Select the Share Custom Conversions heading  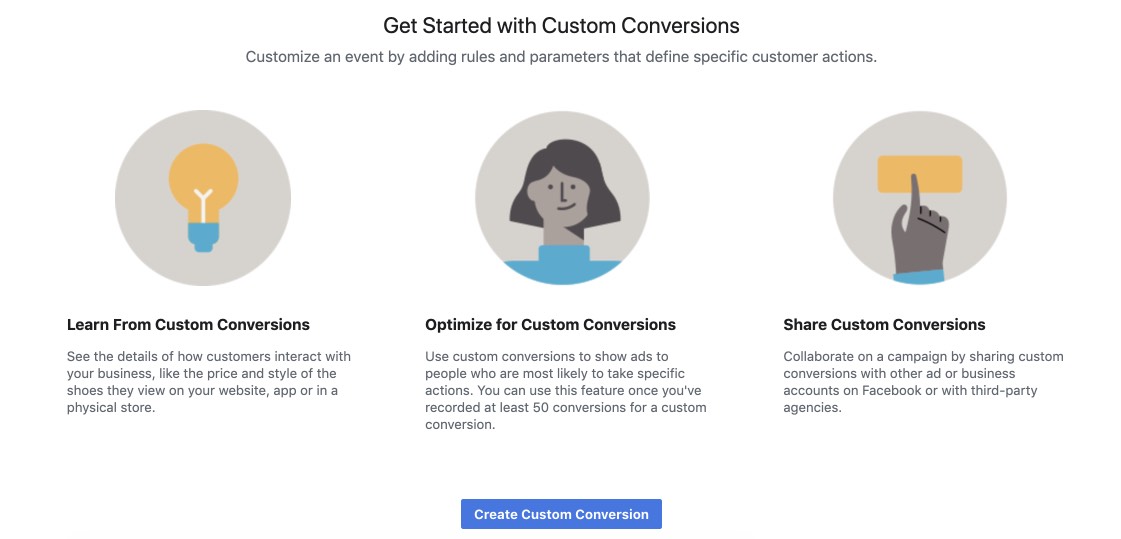(x=884, y=325)
